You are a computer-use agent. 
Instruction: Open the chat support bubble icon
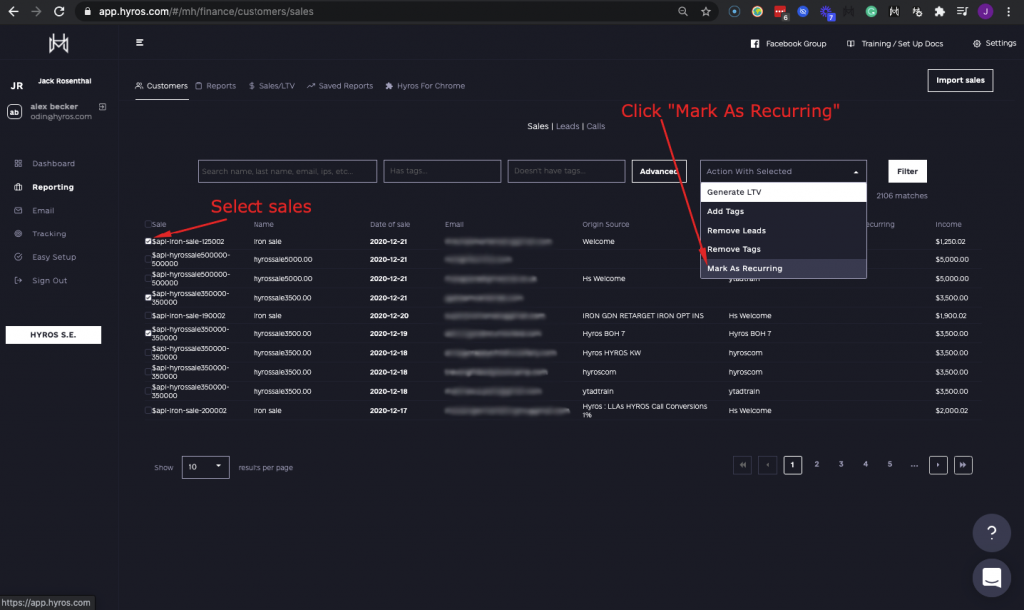click(x=991, y=577)
